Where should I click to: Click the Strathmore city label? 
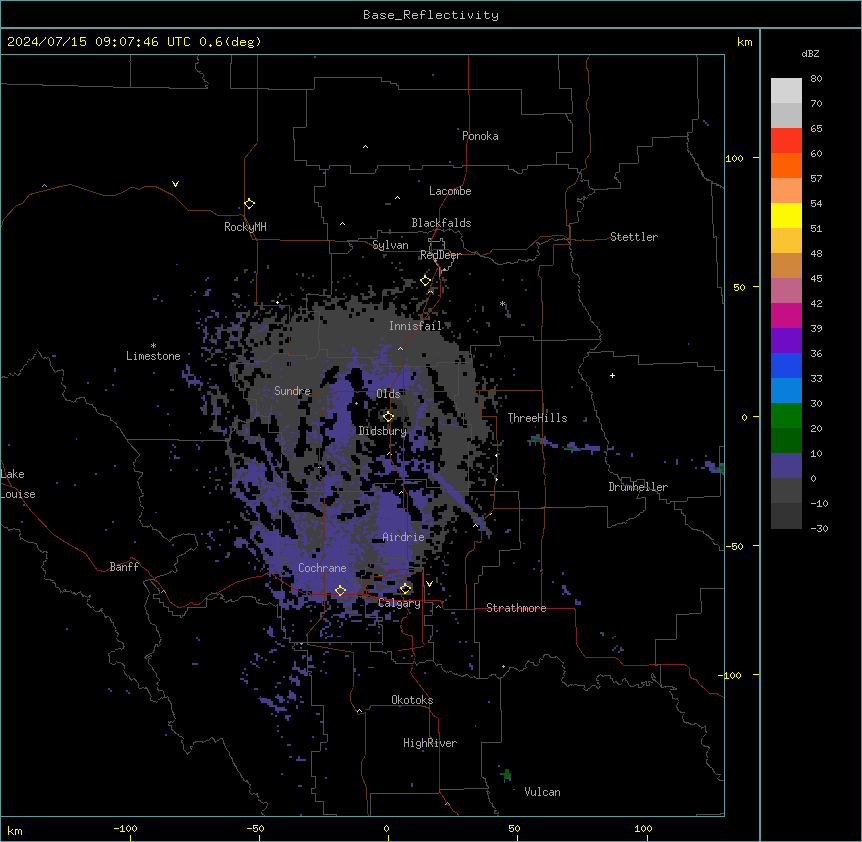point(516,608)
